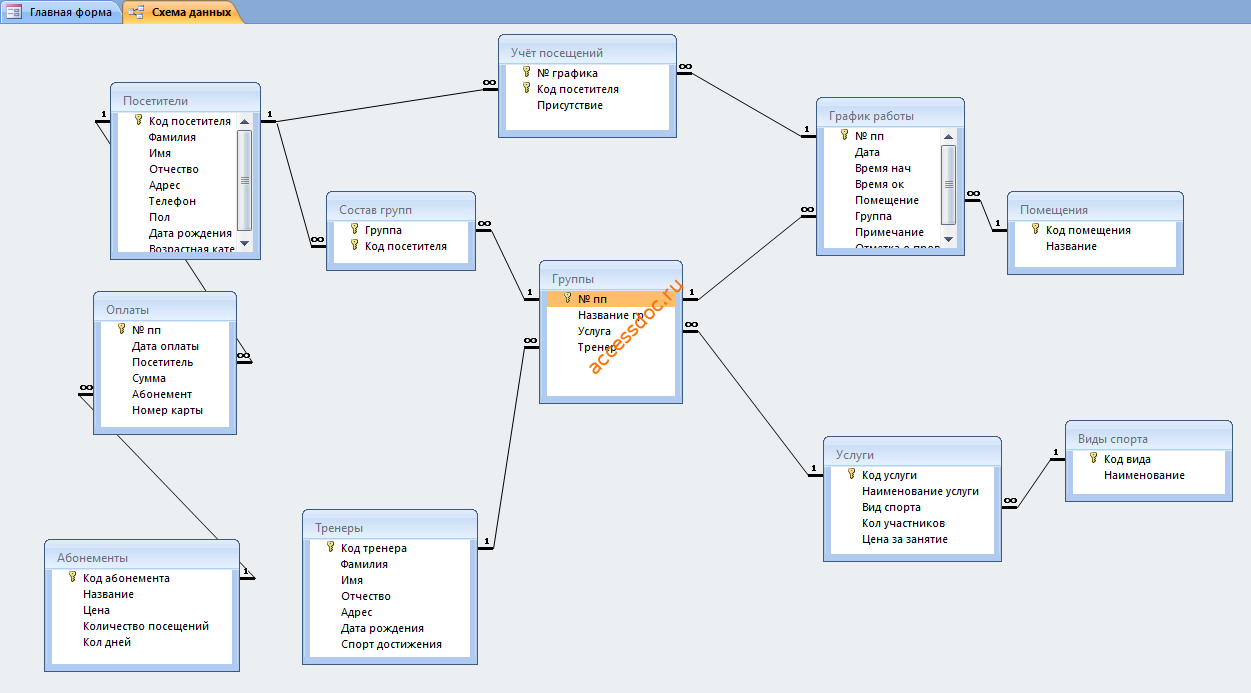Click the Посетители table scrollbar
Viewport: 1251px width, 693px height.
pyautogui.click(x=244, y=181)
